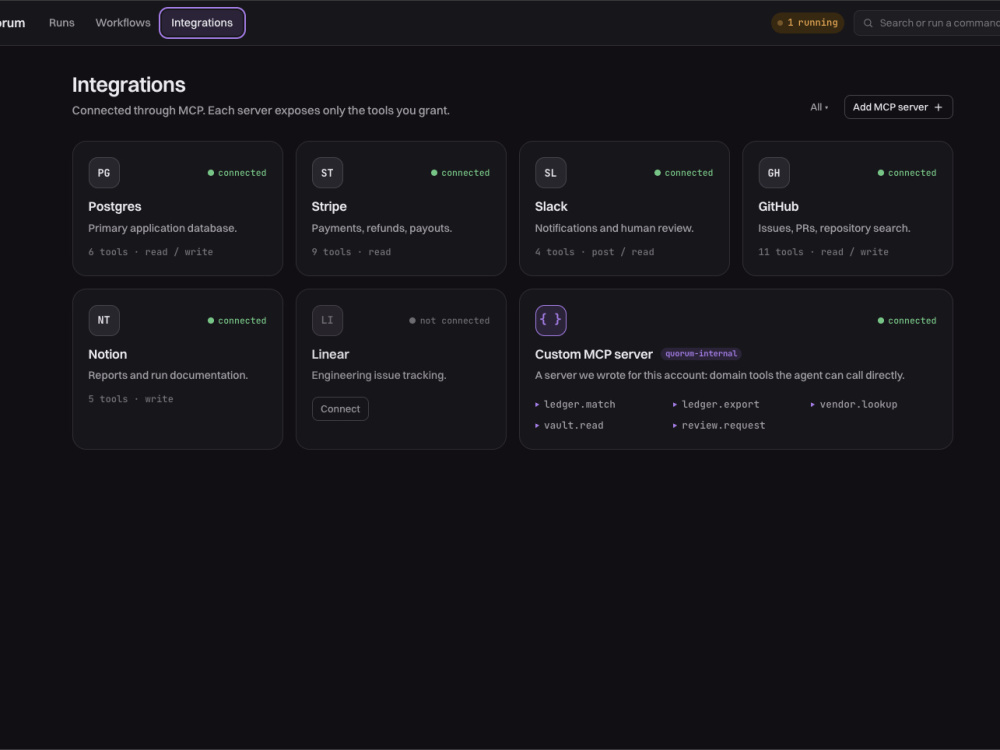This screenshot has width=1000, height=750.
Task: Click the GH GitHub integration icon
Action: (774, 173)
